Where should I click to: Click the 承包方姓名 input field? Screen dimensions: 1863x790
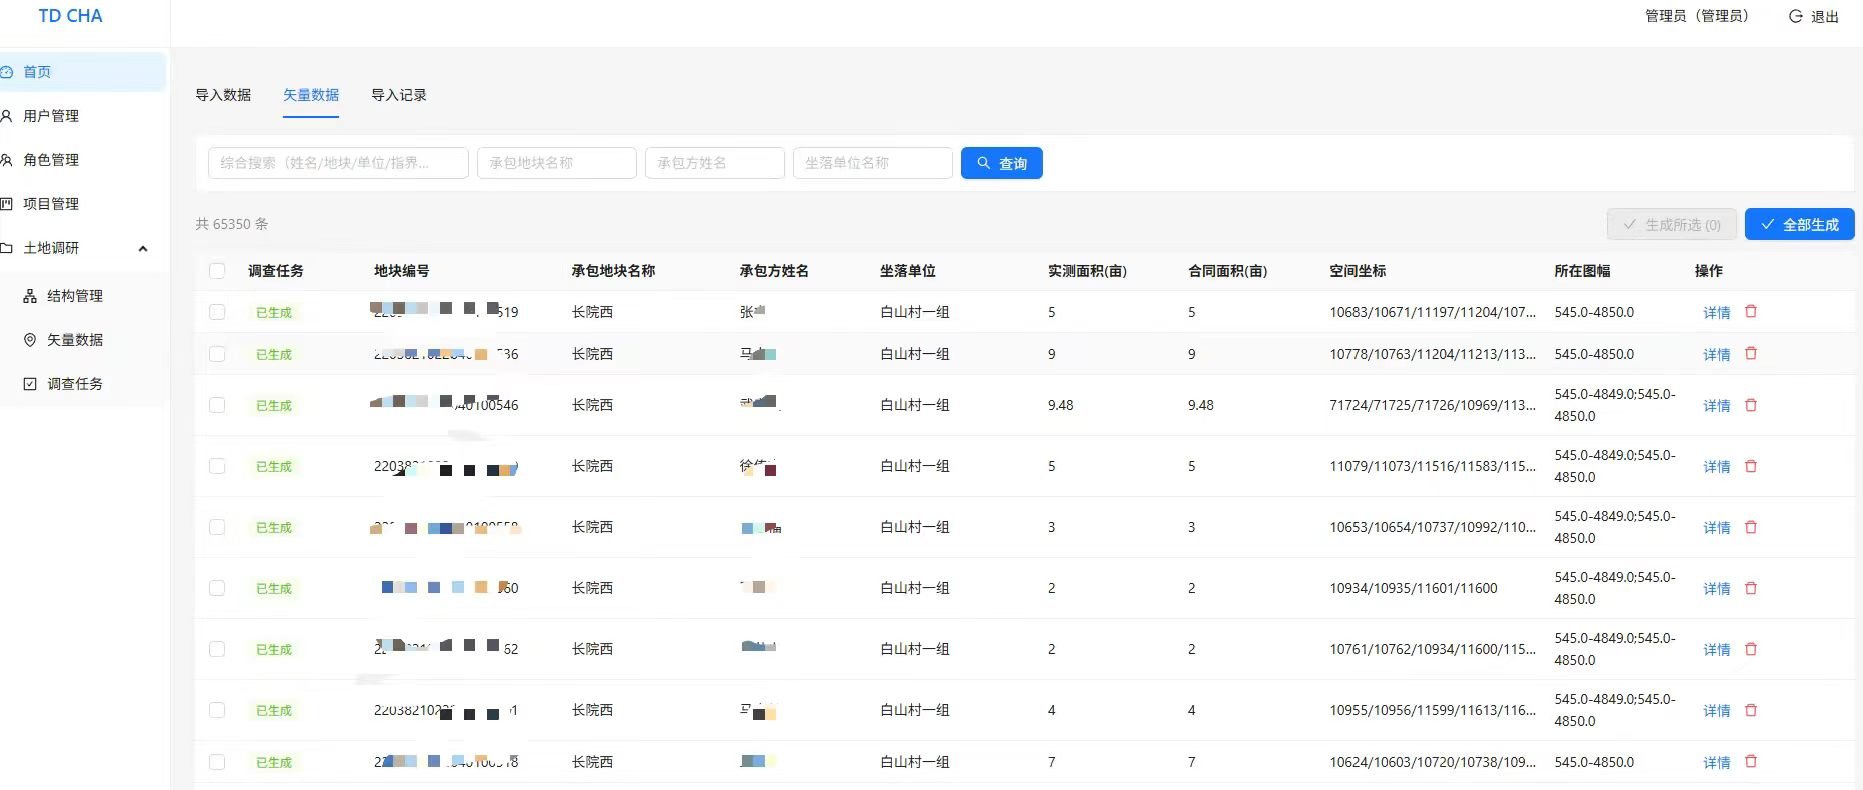714,163
